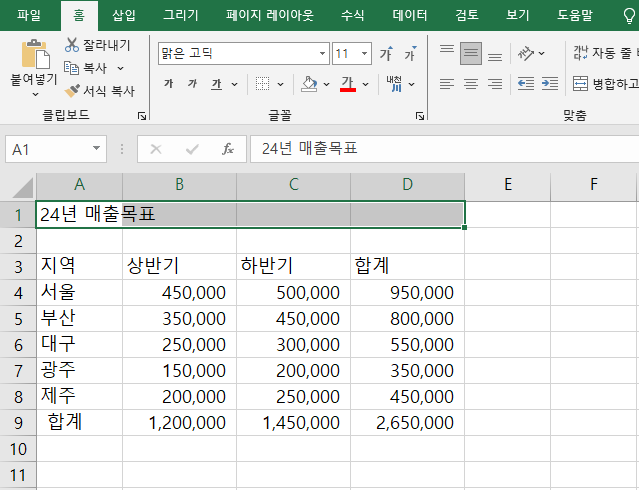
Task: Toggle underline formatting
Action: (216, 84)
